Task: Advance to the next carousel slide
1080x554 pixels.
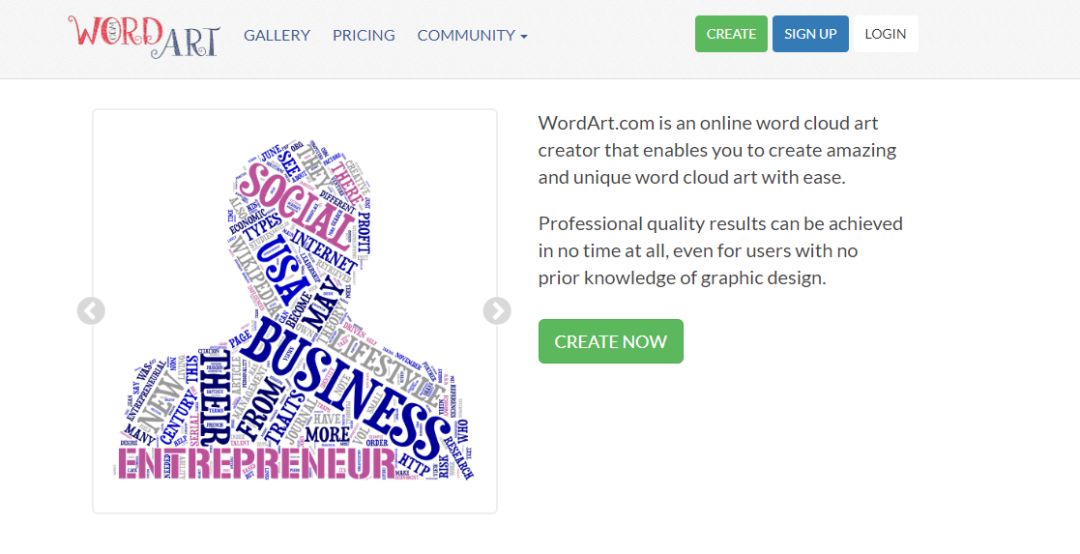Action: click(x=497, y=311)
